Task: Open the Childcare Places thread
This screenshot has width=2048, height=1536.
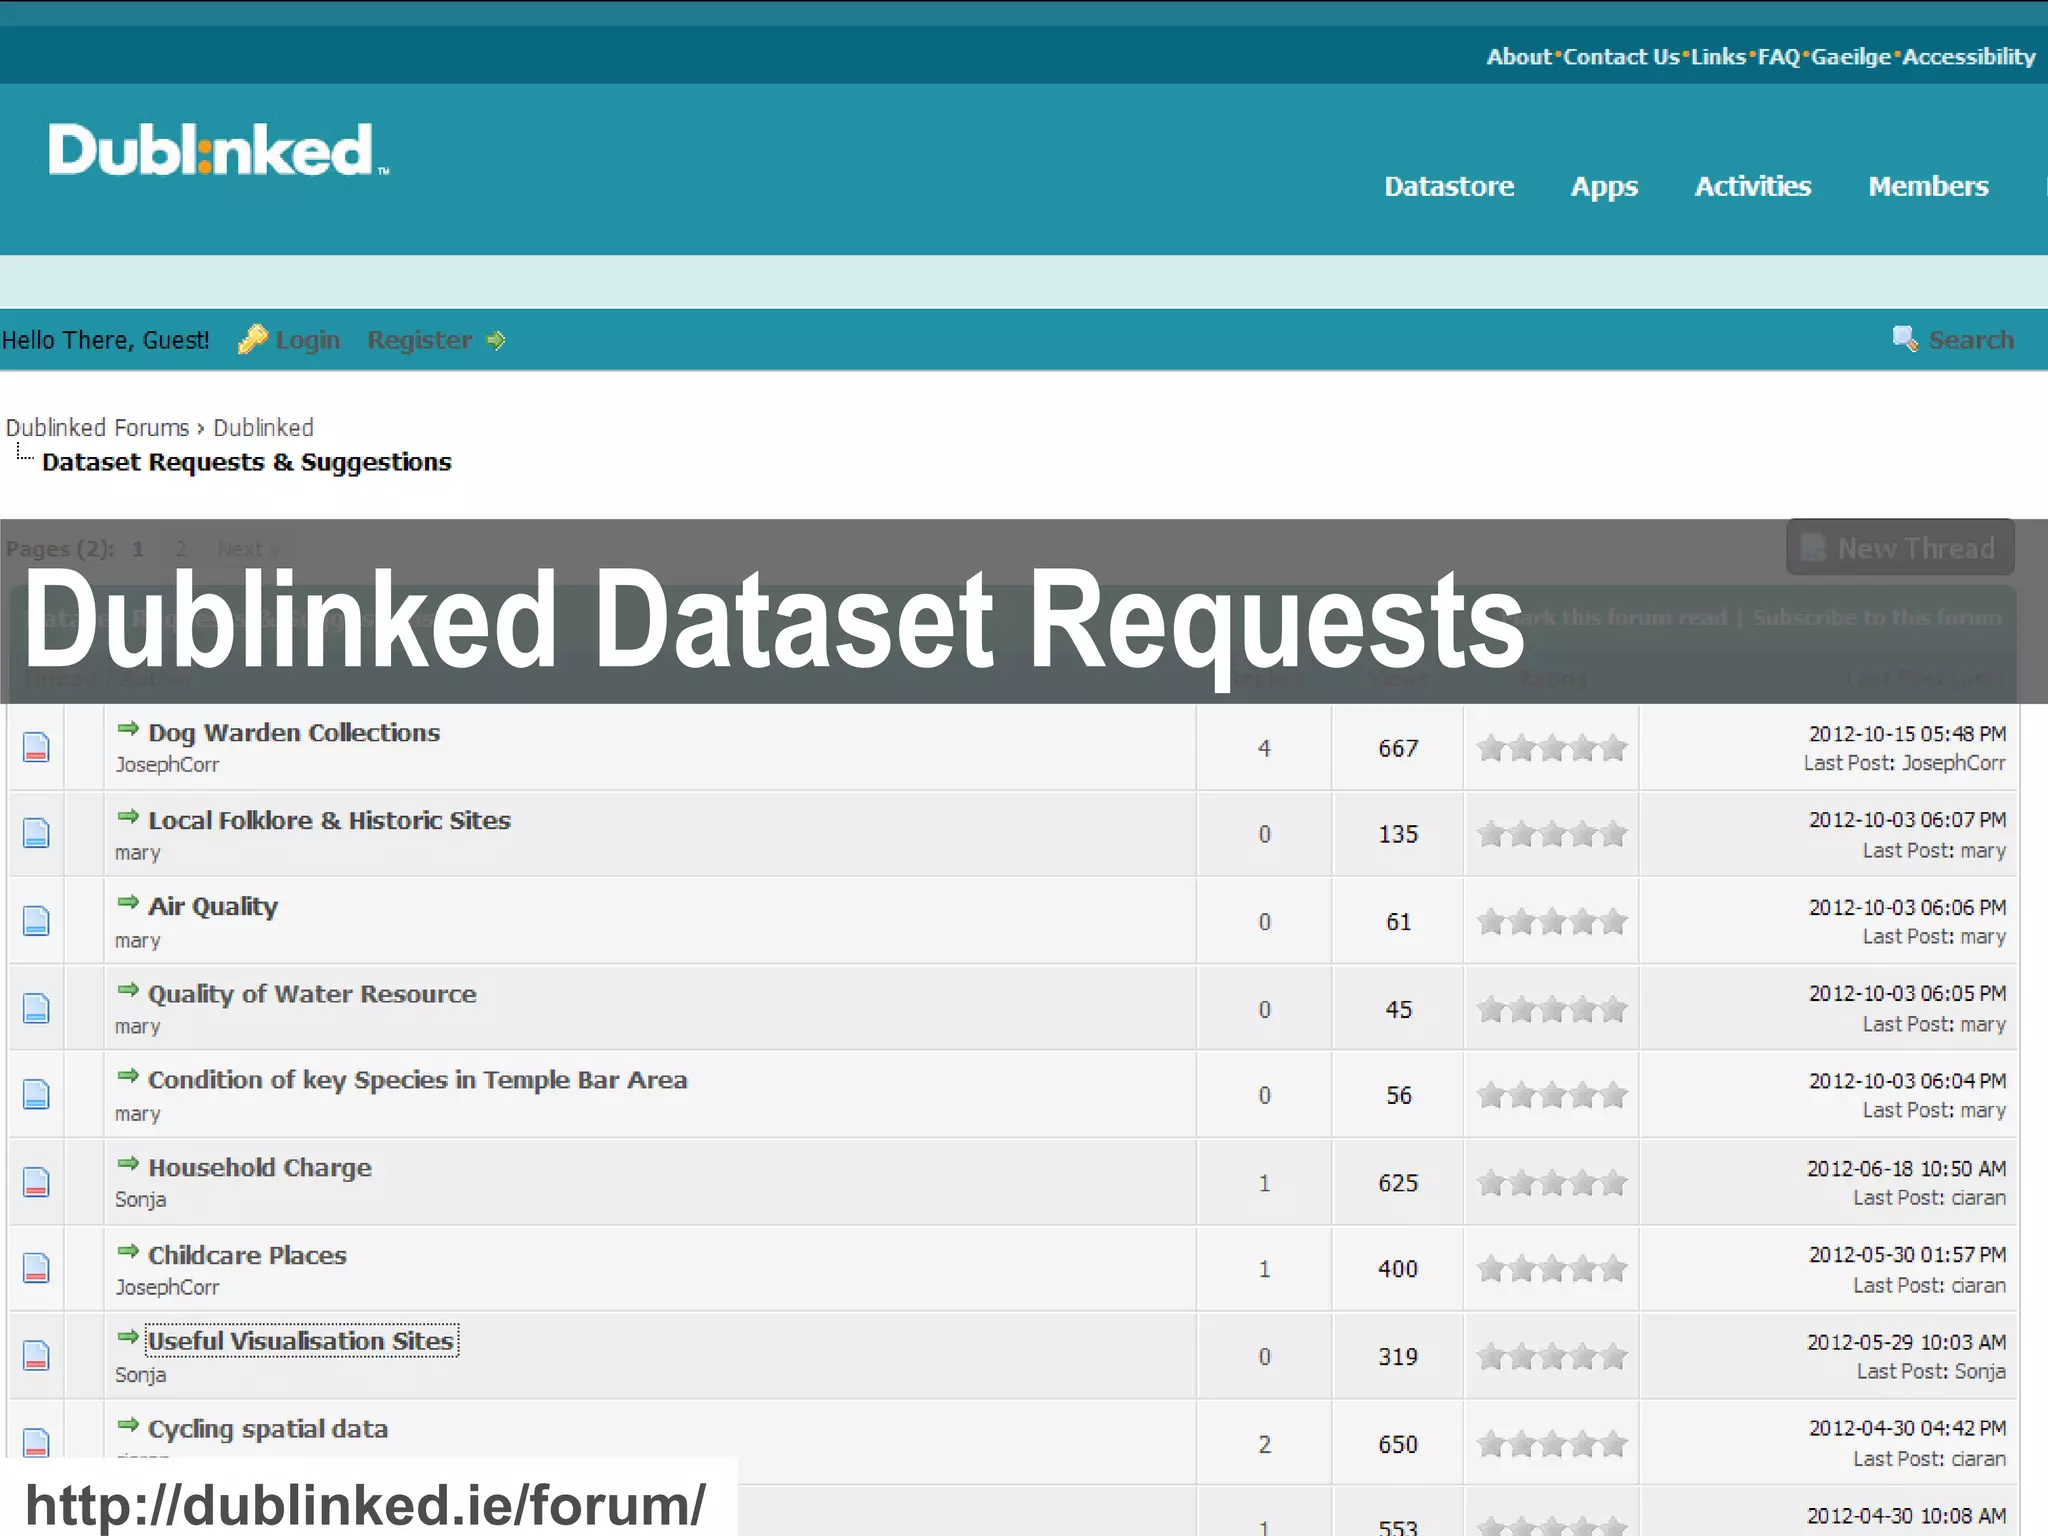Action: point(247,1255)
